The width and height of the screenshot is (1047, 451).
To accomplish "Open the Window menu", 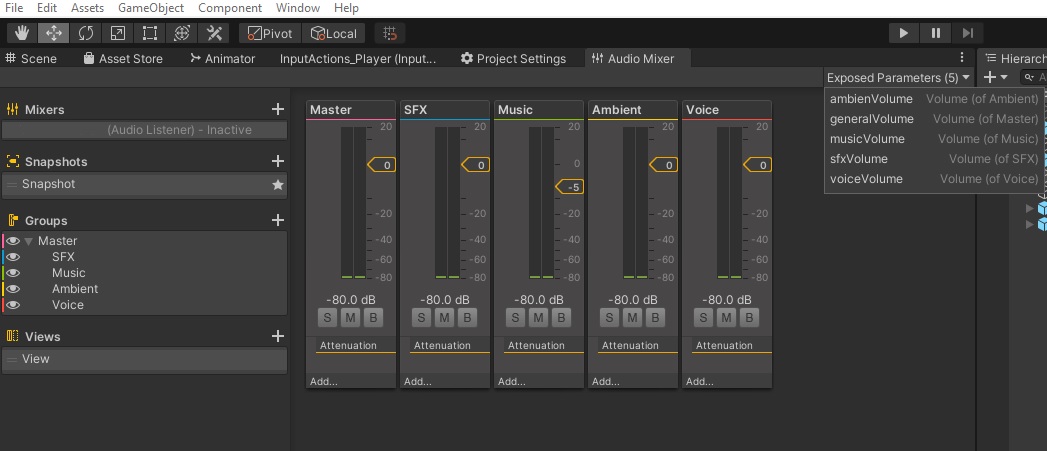I will click(298, 8).
